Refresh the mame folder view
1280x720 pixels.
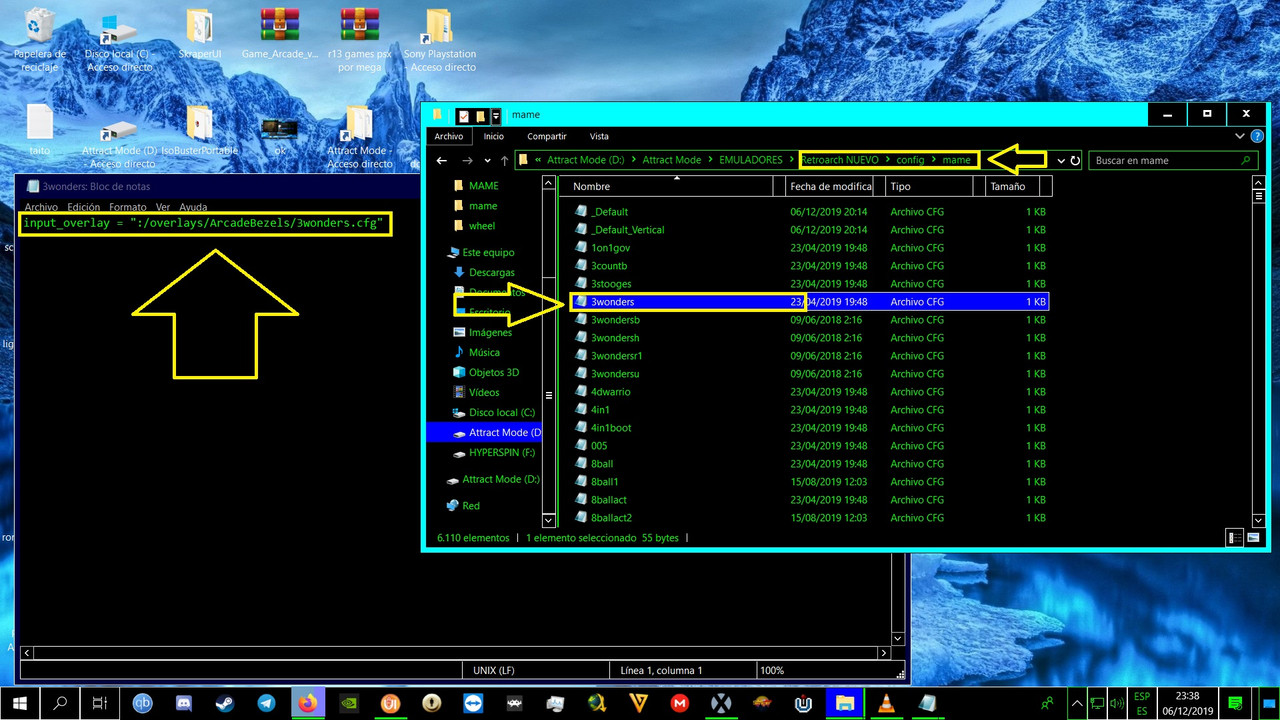(x=1075, y=160)
